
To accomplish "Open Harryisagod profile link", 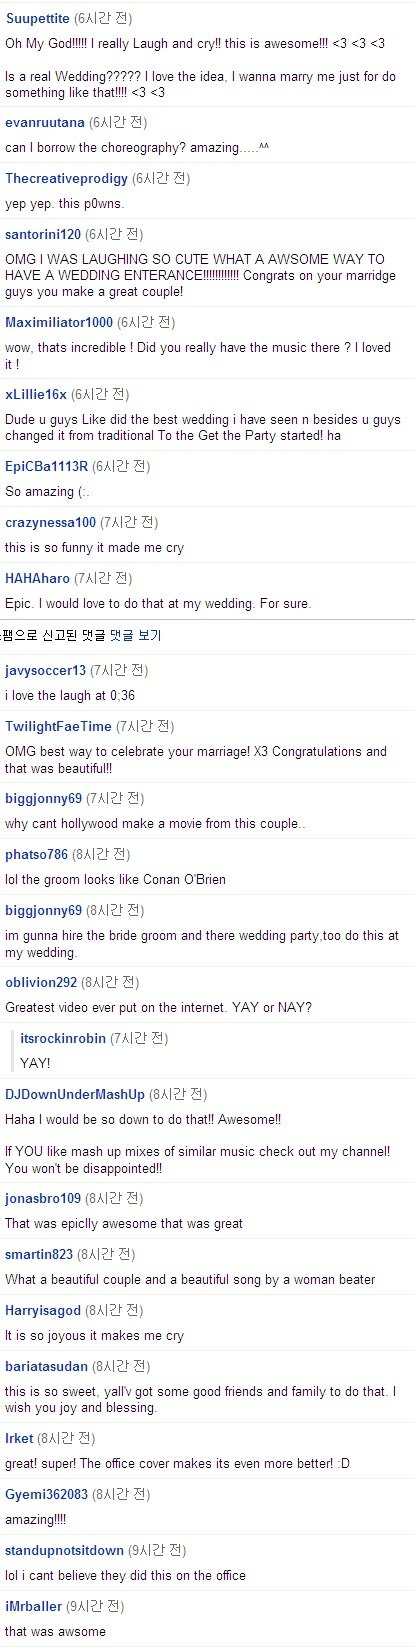I will tap(43, 1311).
